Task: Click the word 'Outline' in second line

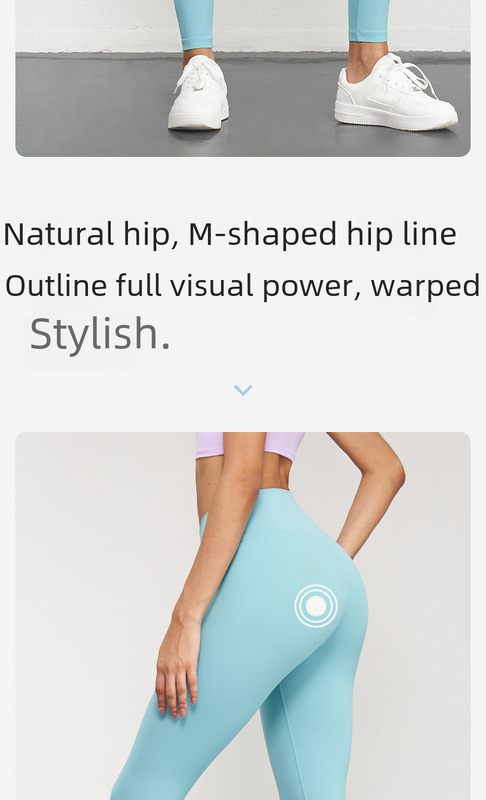Action: pyautogui.click(x=56, y=286)
